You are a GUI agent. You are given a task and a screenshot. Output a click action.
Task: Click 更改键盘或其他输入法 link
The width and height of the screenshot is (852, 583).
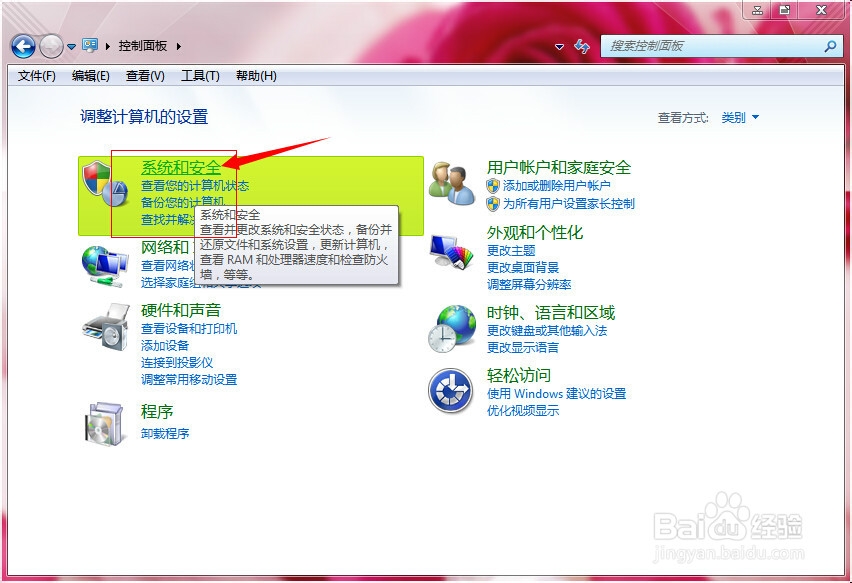click(547, 330)
